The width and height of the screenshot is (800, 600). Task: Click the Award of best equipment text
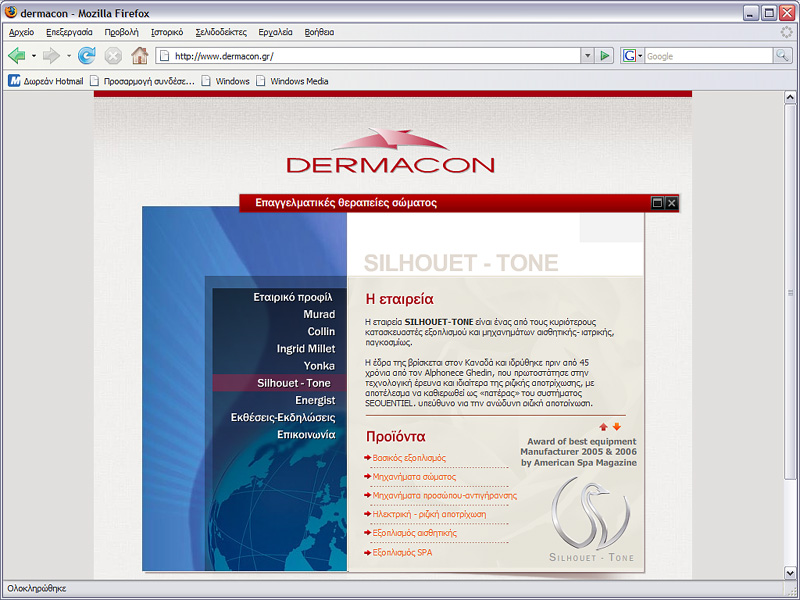click(579, 452)
